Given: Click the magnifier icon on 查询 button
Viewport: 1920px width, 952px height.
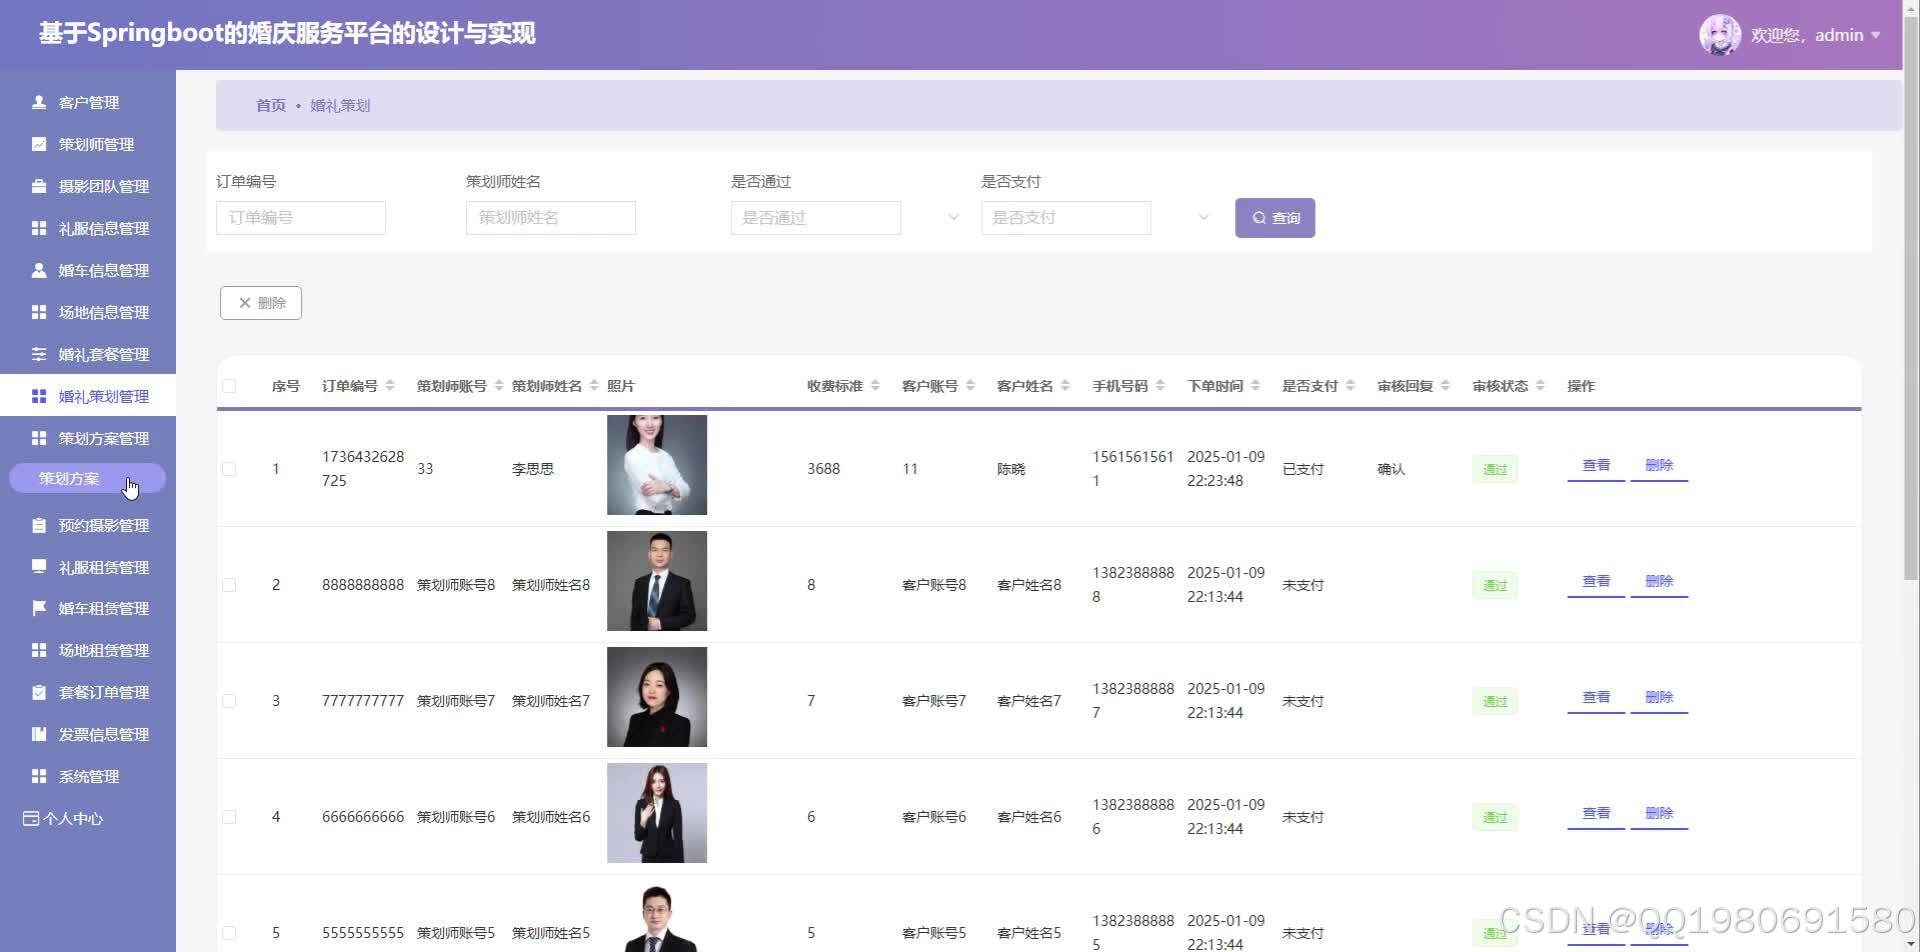Looking at the screenshot, I should coord(1259,217).
